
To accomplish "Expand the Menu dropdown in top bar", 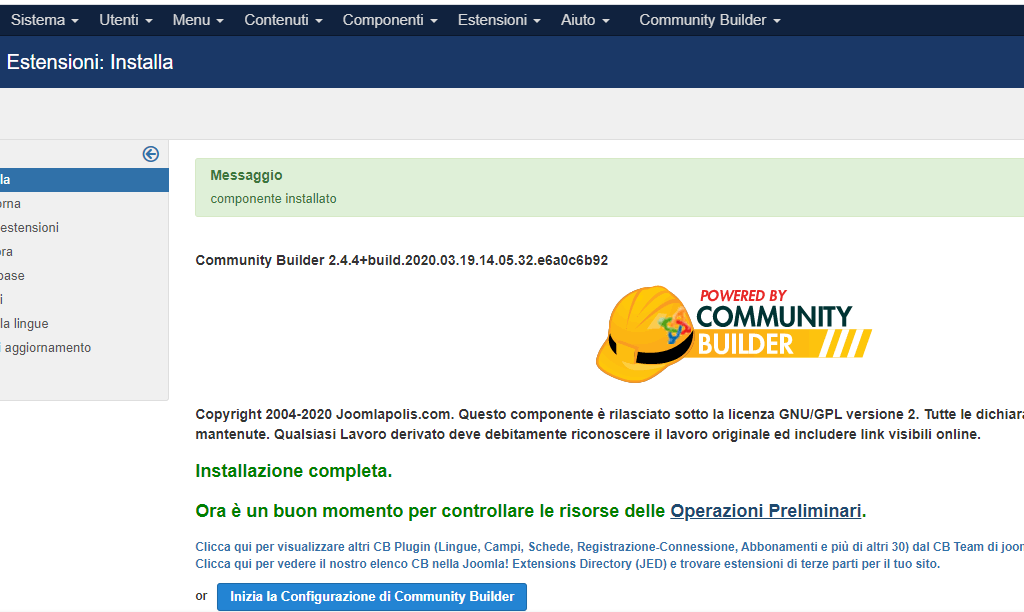I will tap(198, 20).
